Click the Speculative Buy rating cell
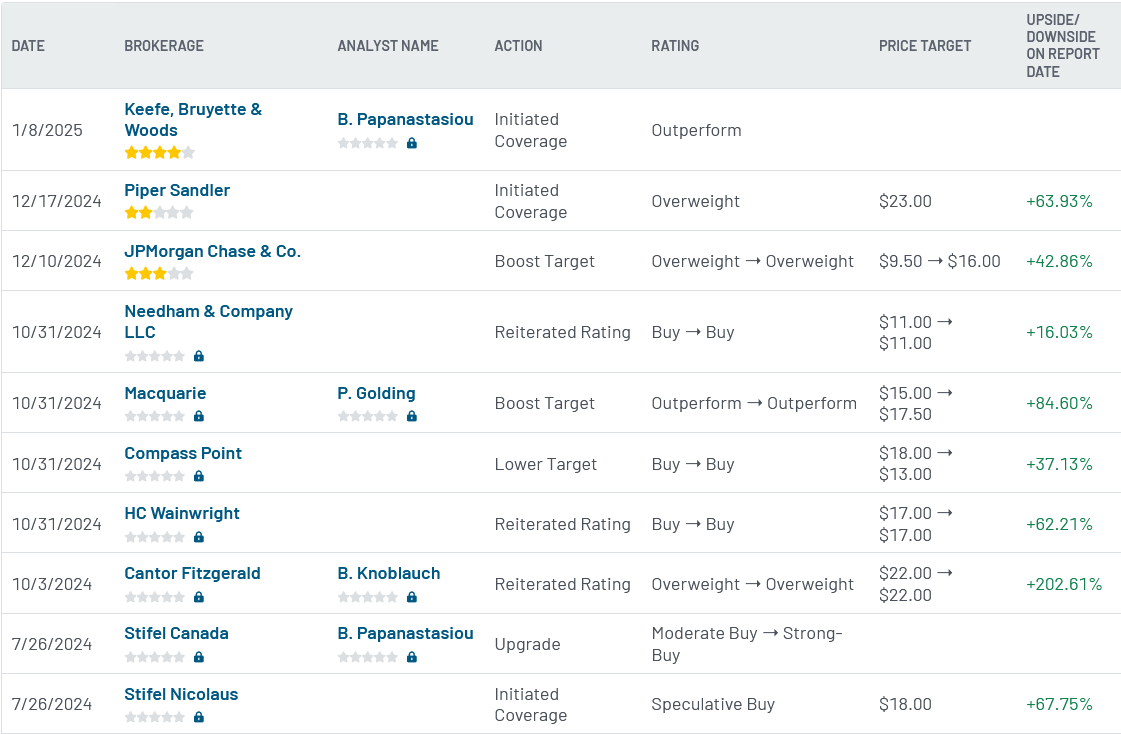The width and height of the screenshot is (1121, 734). point(713,704)
